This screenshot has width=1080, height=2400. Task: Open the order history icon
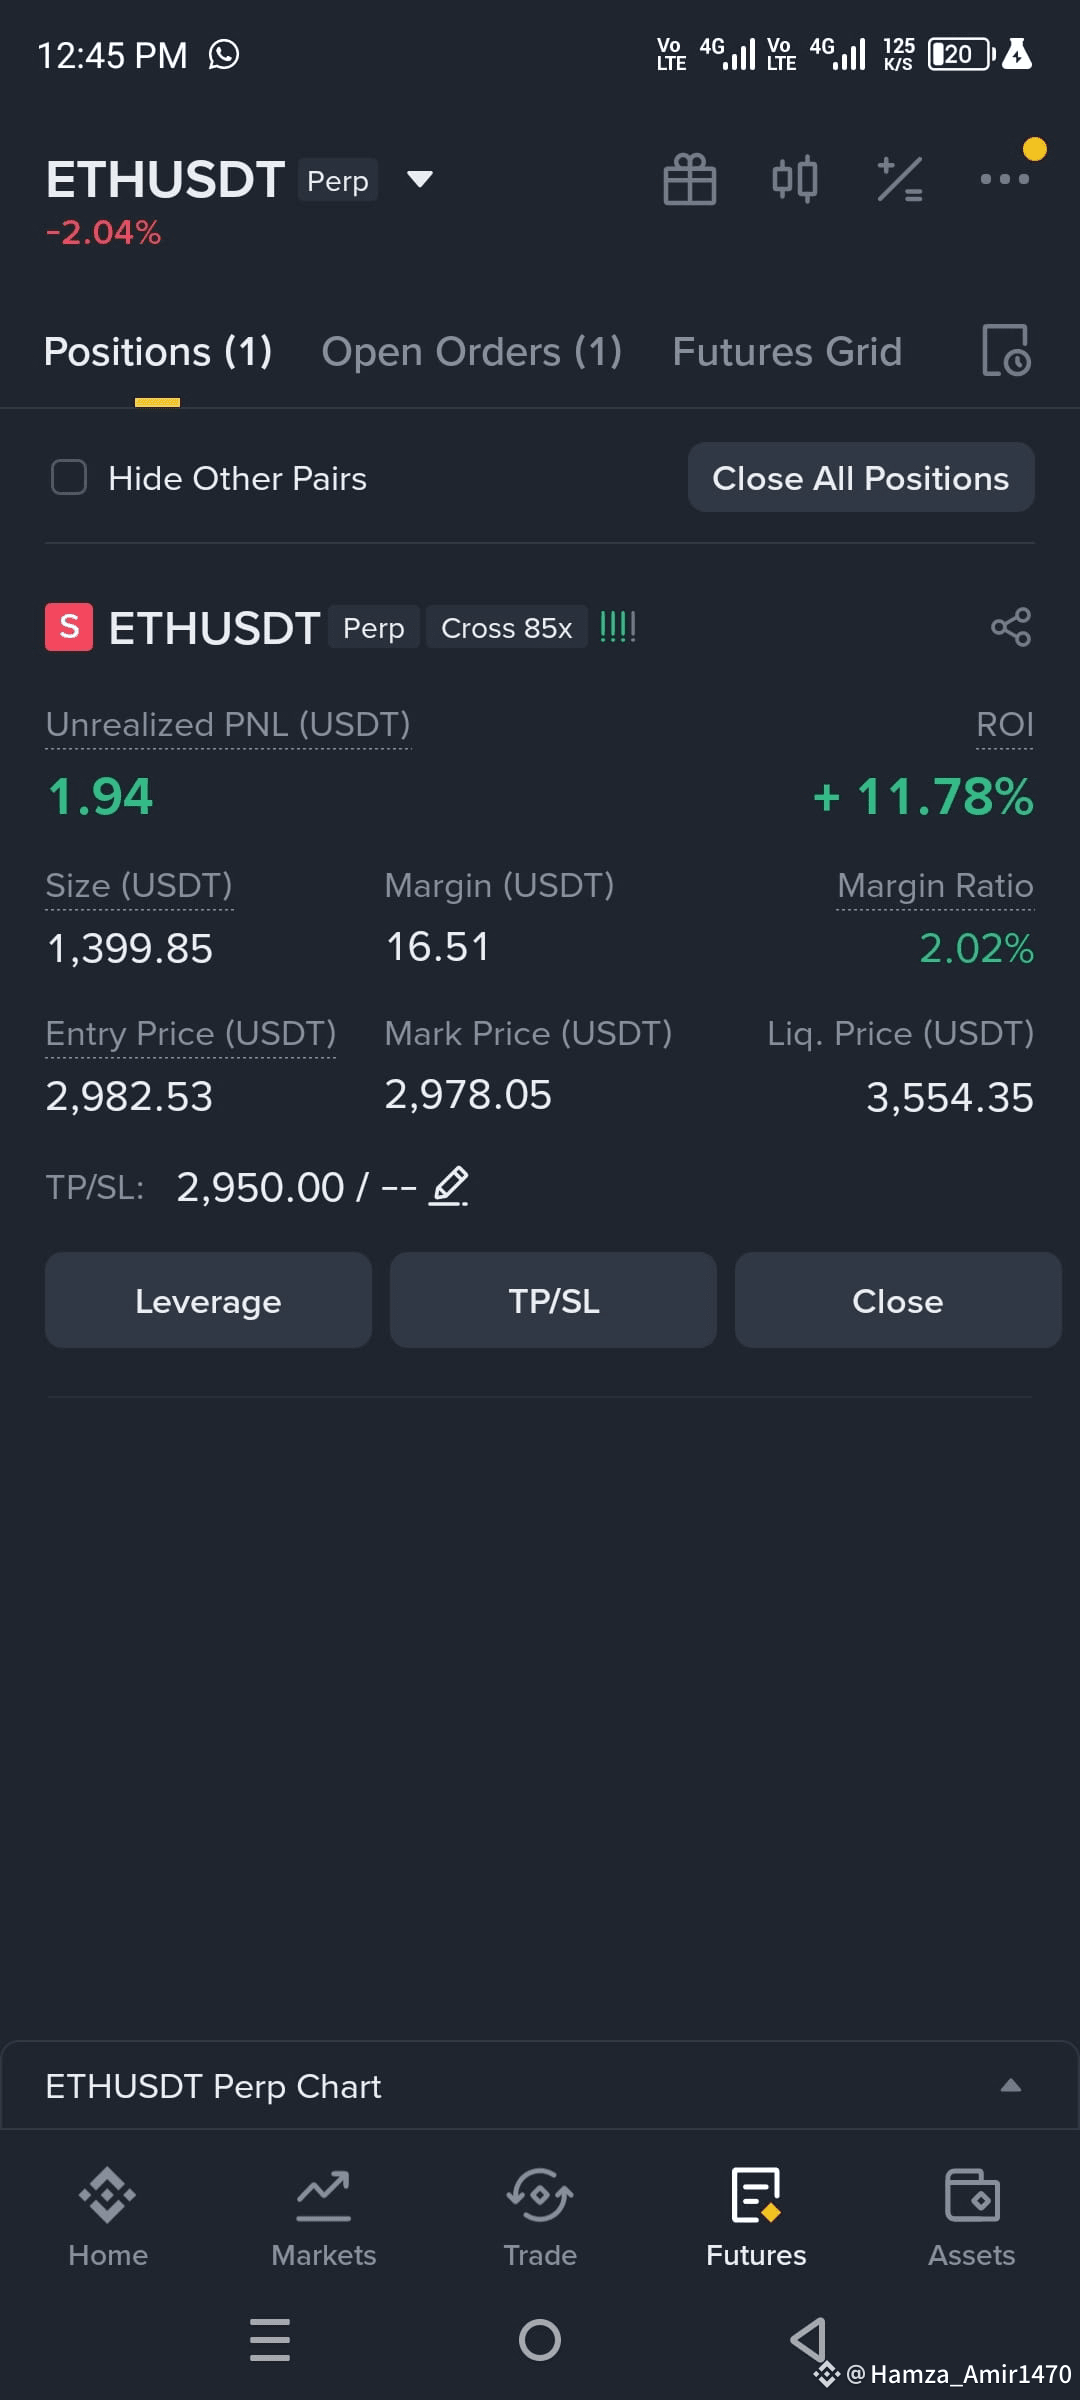coord(1006,351)
